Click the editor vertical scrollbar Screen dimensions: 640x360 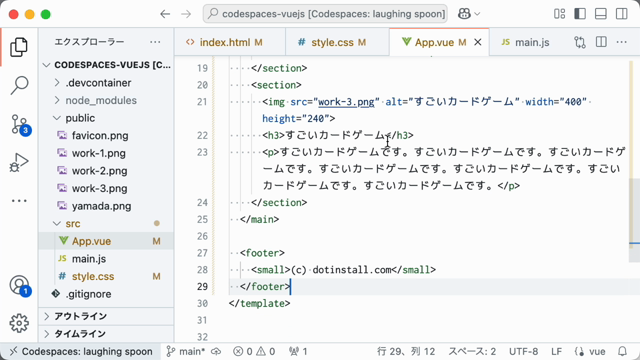pyautogui.click(x=634, y=161)
